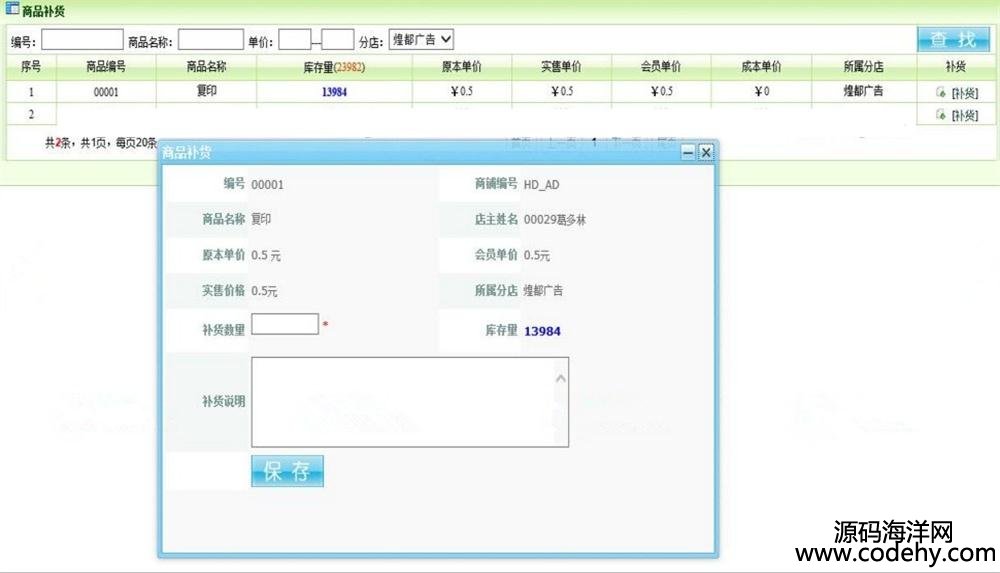Click the restock icon in row 1
The width and height of the screenshot is (1000, 573).
tap(940, 92)
